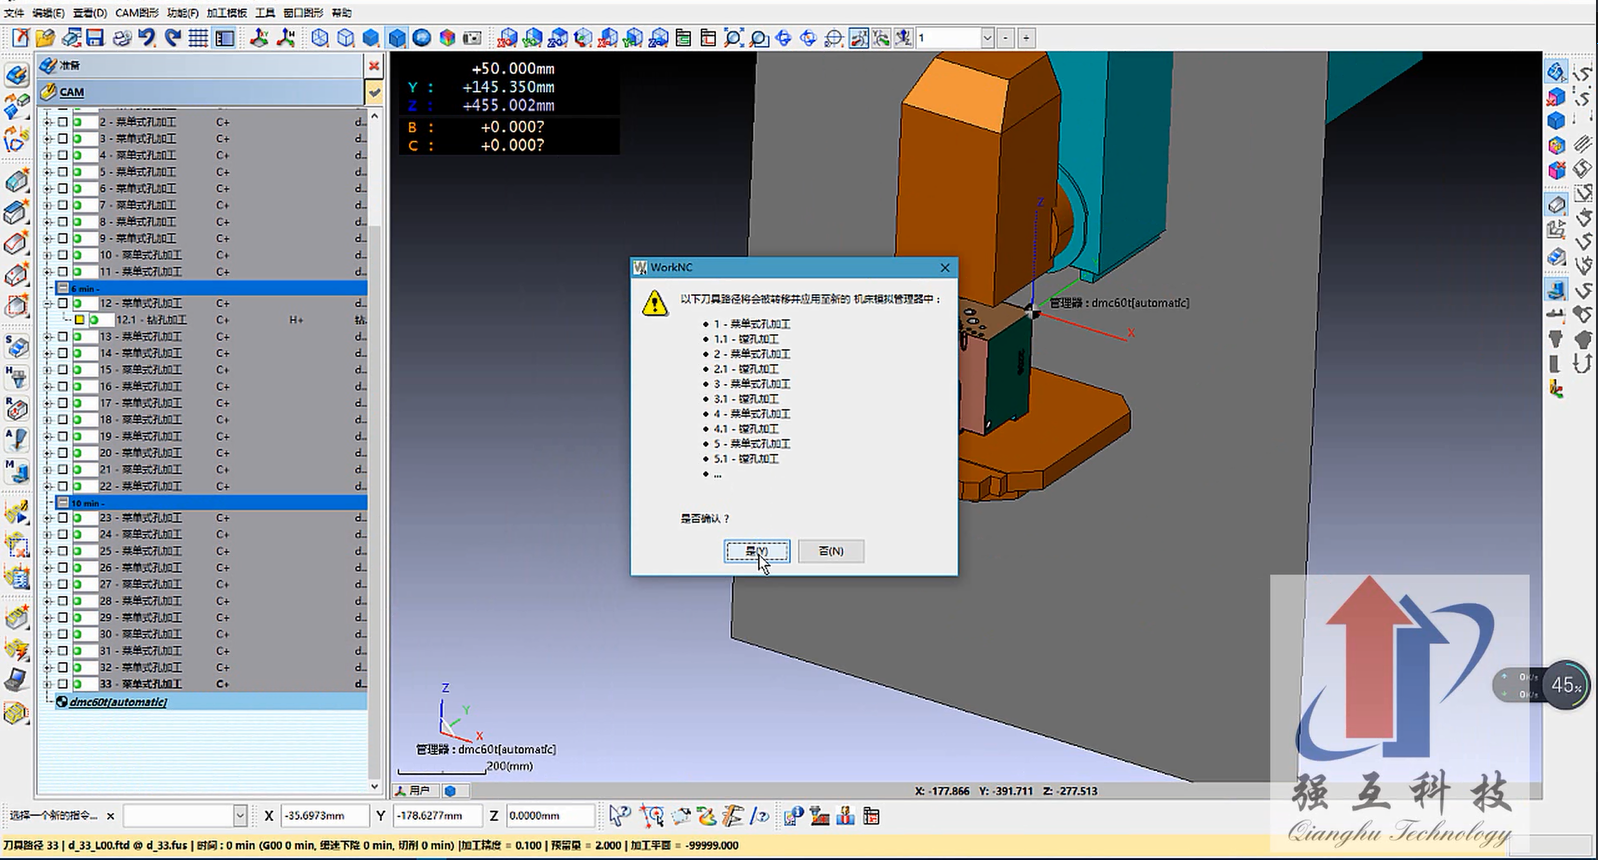Close the WorkNC dialog
The height and width of the screenshot is (860, 1598).
point(945,268)
